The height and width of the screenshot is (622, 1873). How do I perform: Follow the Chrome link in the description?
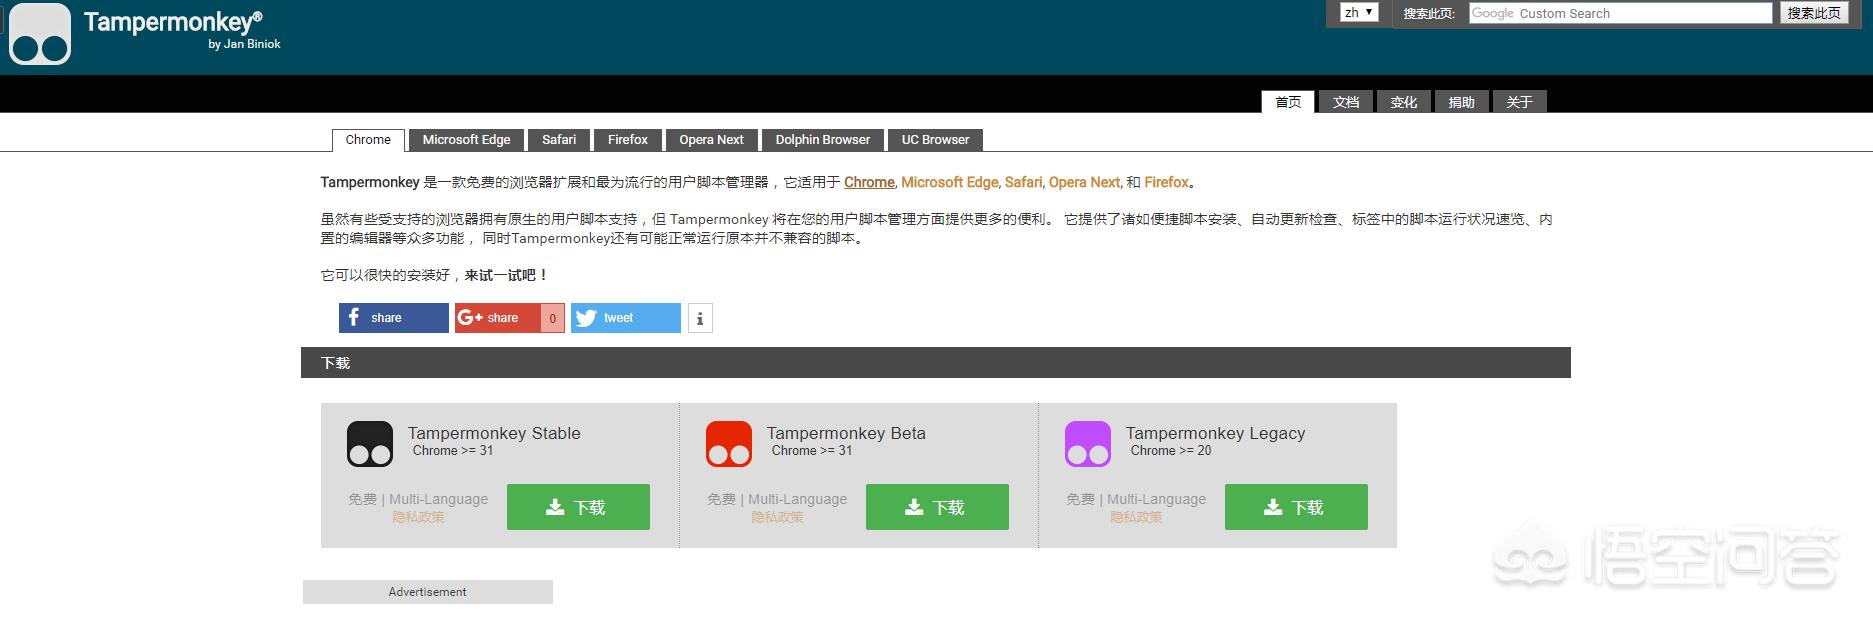point(869,182)
